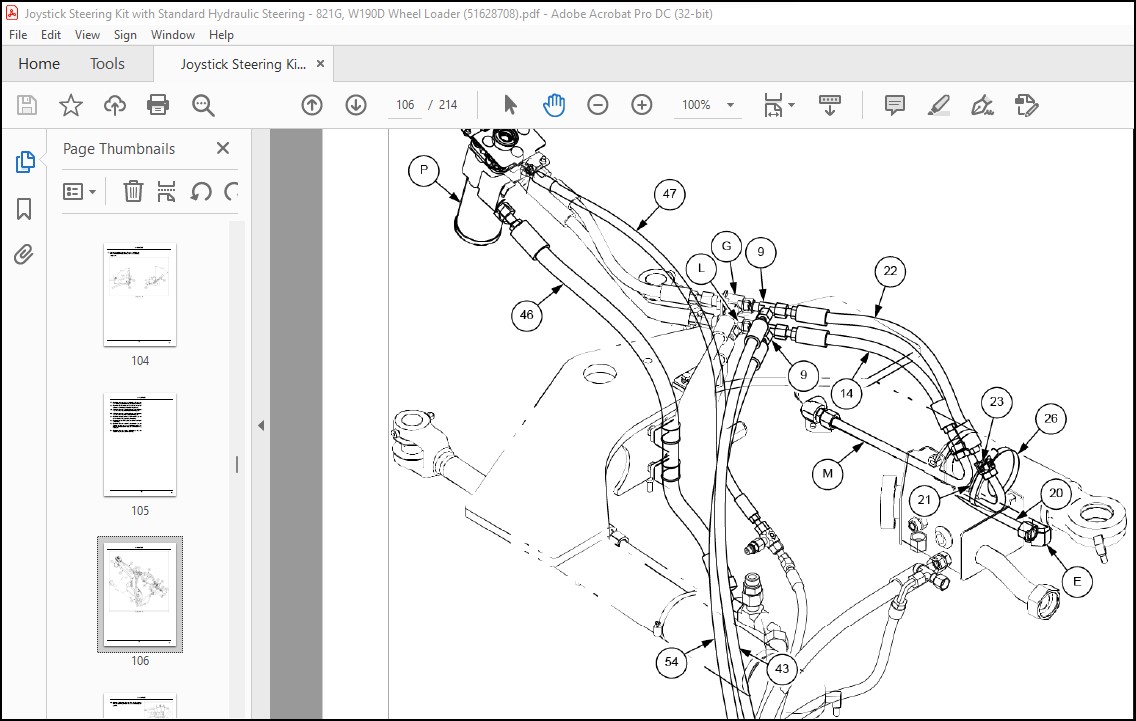
Task: Rotate page counterclockwise in thumbnails panel
Action: pyautogui.click(x=201, y=191)
